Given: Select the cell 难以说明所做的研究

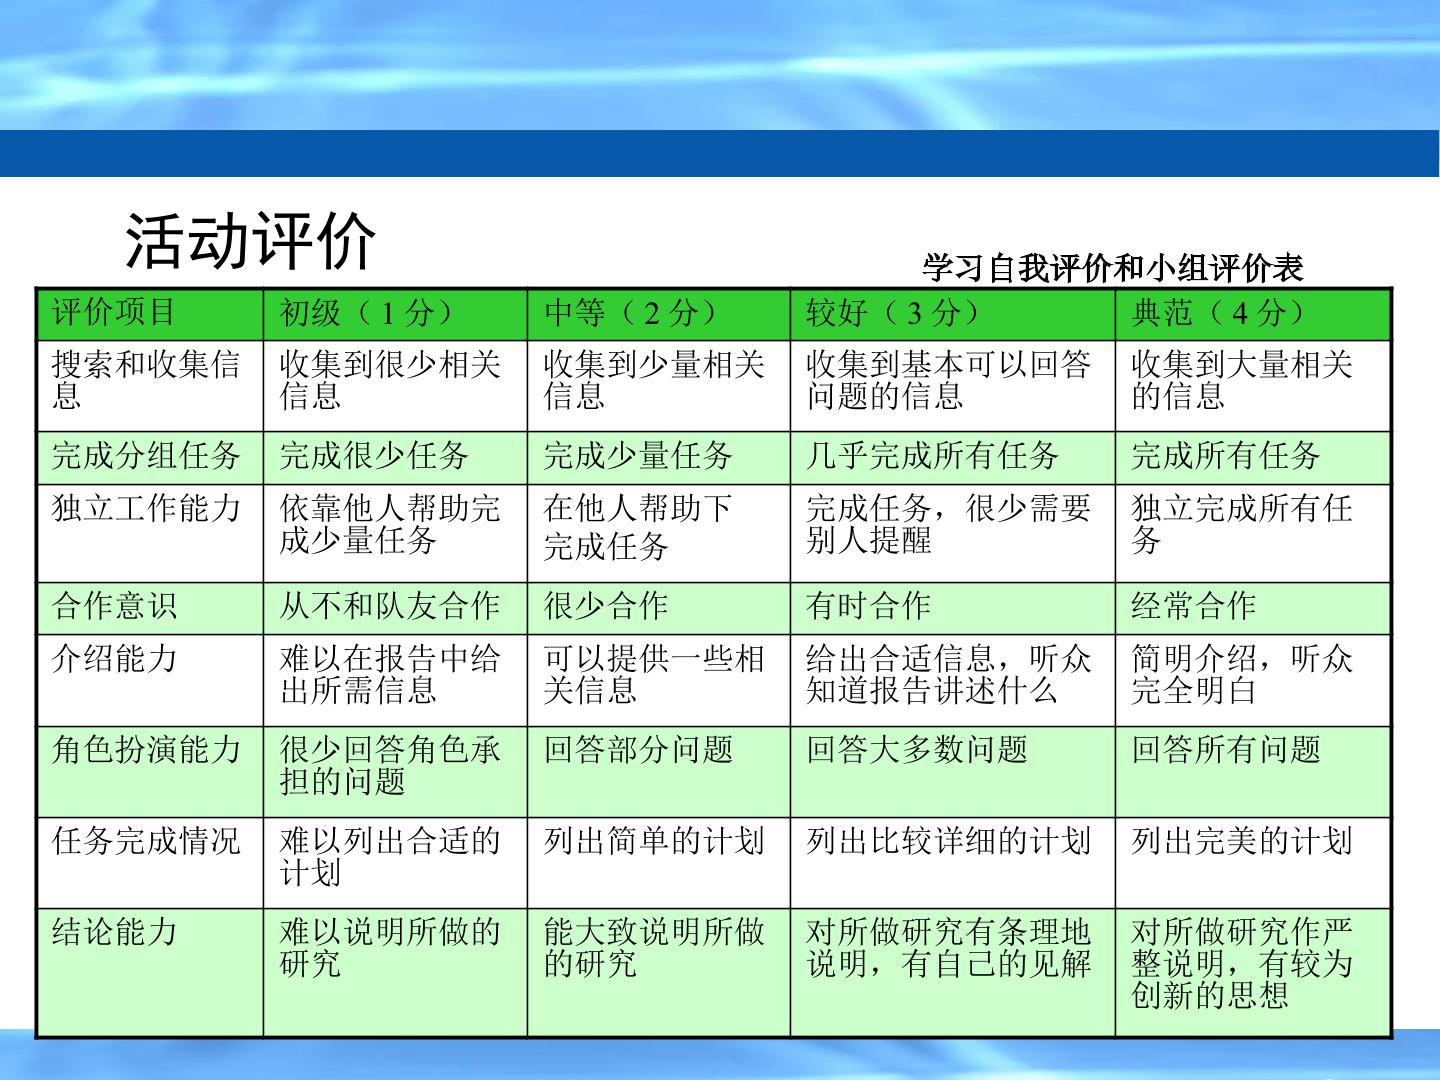Looking at the screenshot, I should (x=395, y=972).
